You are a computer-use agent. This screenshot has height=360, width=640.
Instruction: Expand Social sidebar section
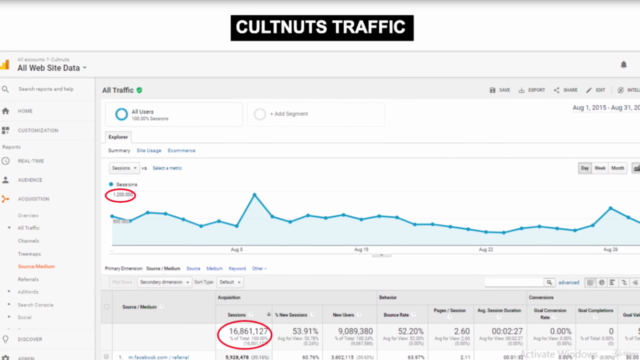coord(9,317)
